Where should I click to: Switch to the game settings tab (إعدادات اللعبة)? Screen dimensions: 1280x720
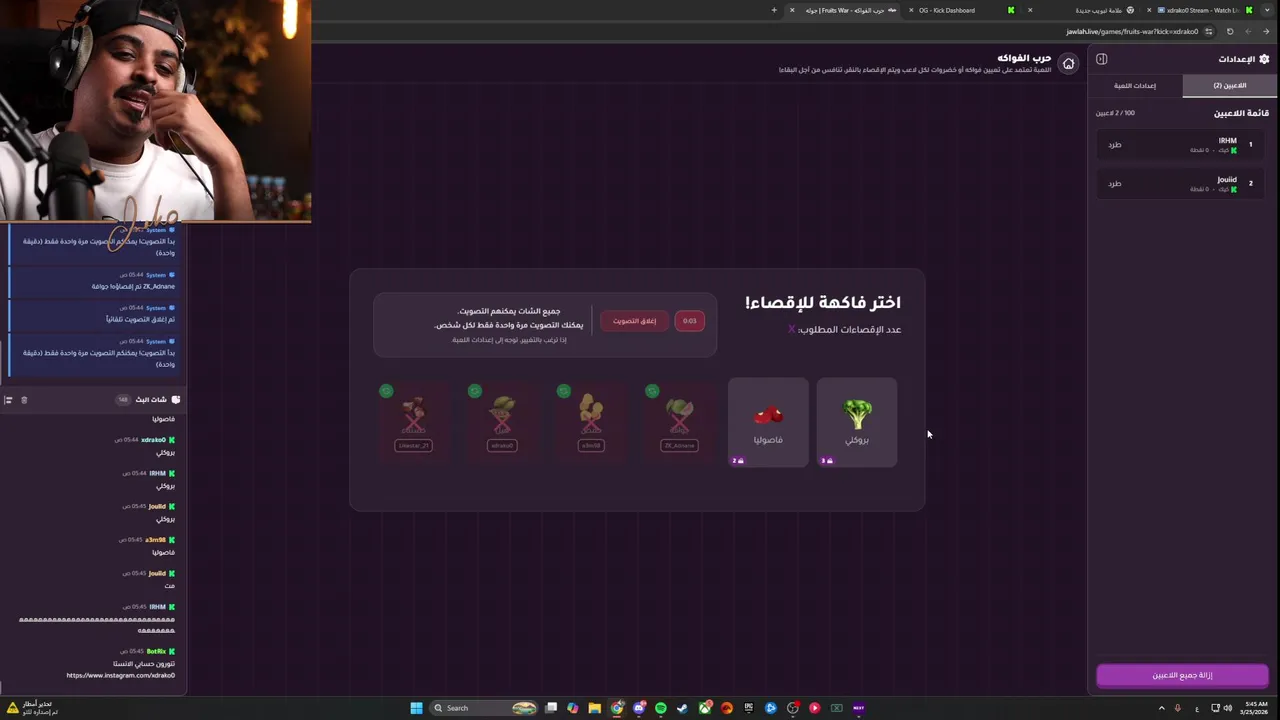pyautogui.click(x=1135, y=86)
